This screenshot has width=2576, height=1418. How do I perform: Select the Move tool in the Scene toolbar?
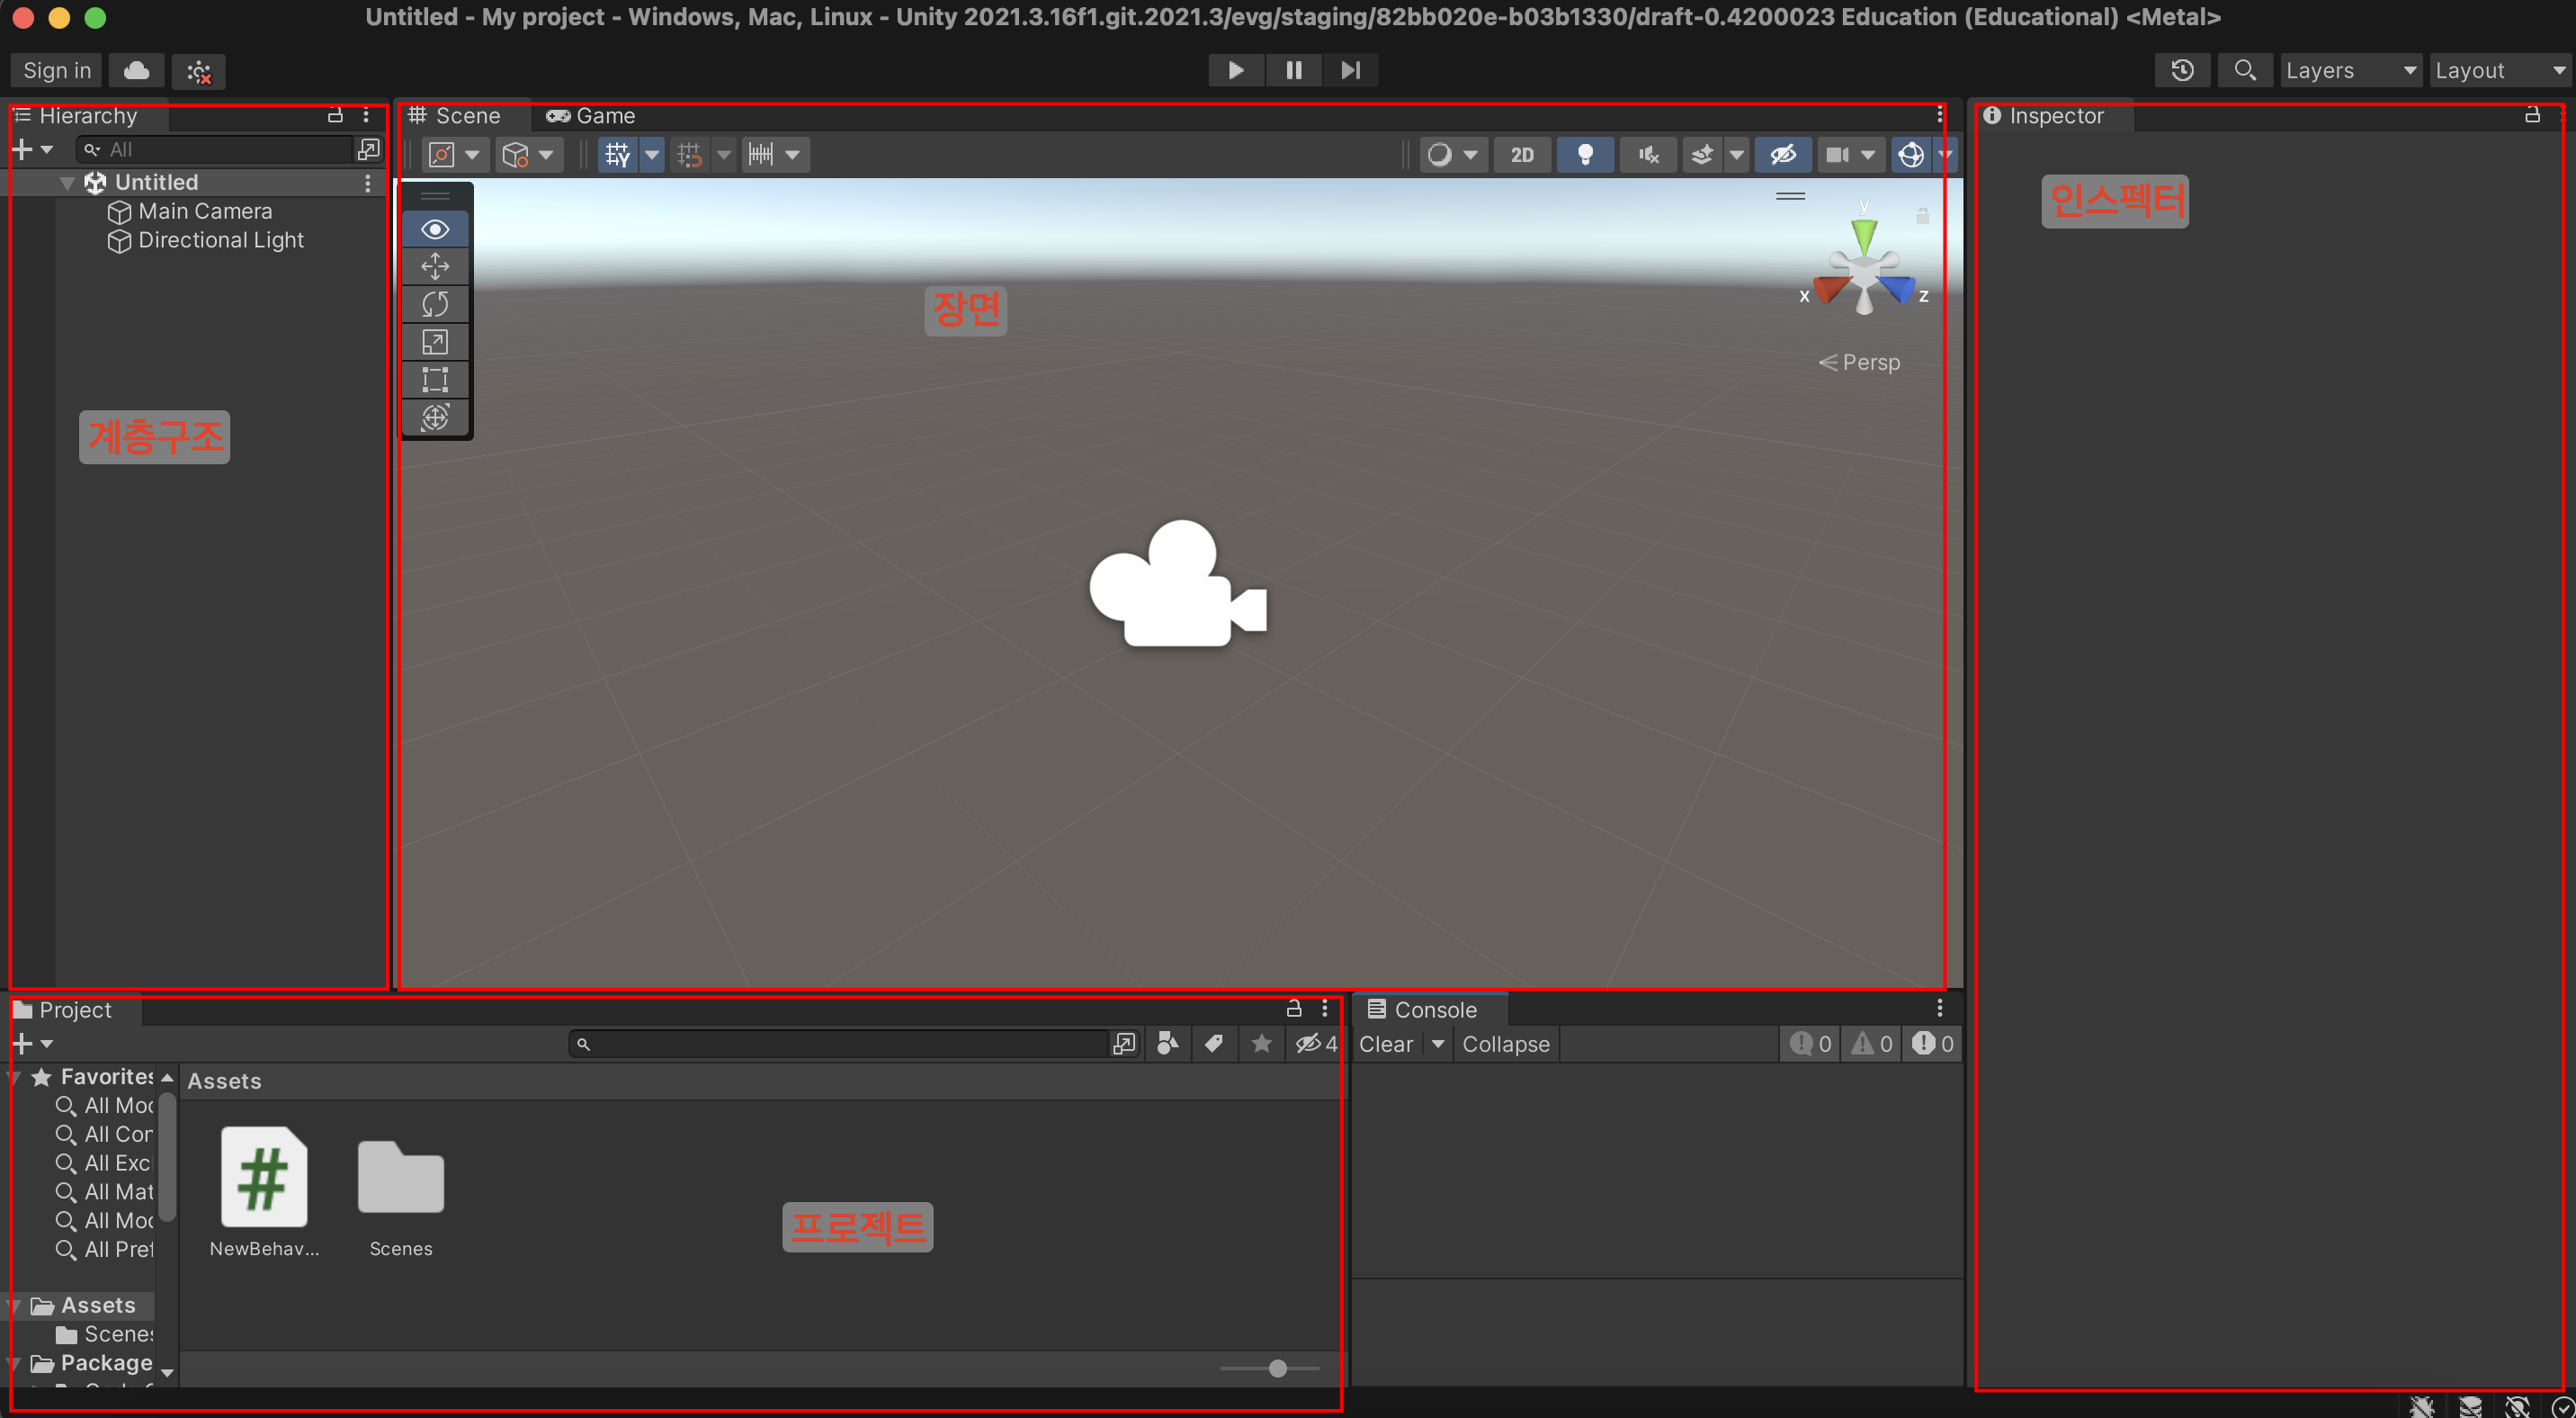tap(435, 266)
